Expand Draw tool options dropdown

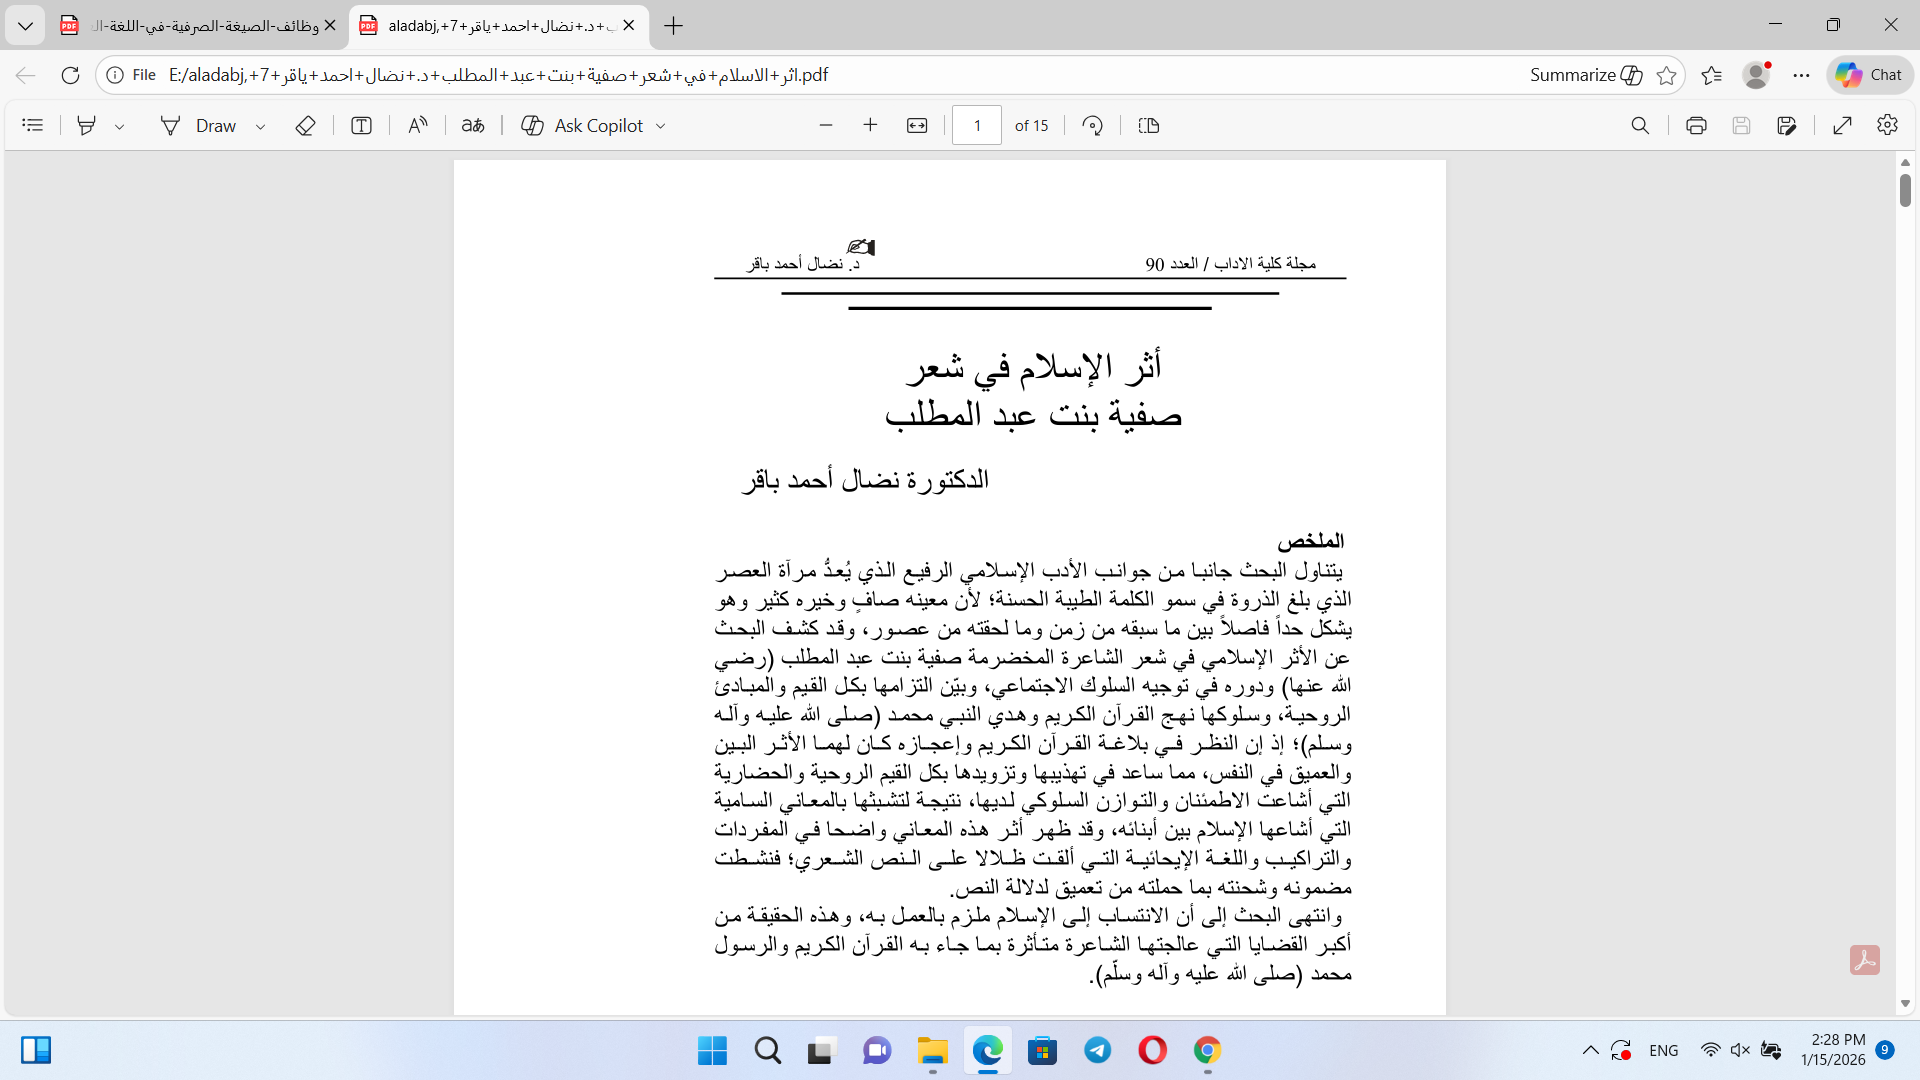coord(260,126)
